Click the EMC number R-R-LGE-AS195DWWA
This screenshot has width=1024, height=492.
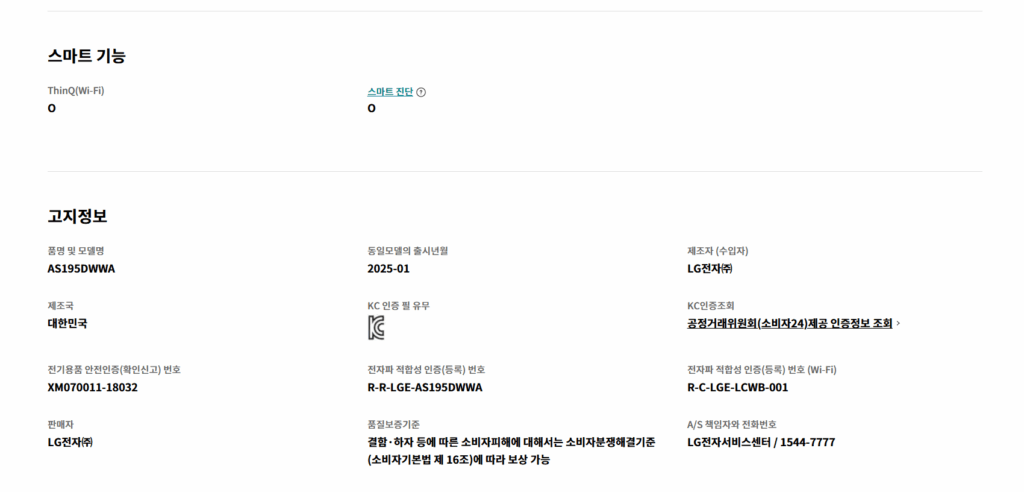(425, 387)
